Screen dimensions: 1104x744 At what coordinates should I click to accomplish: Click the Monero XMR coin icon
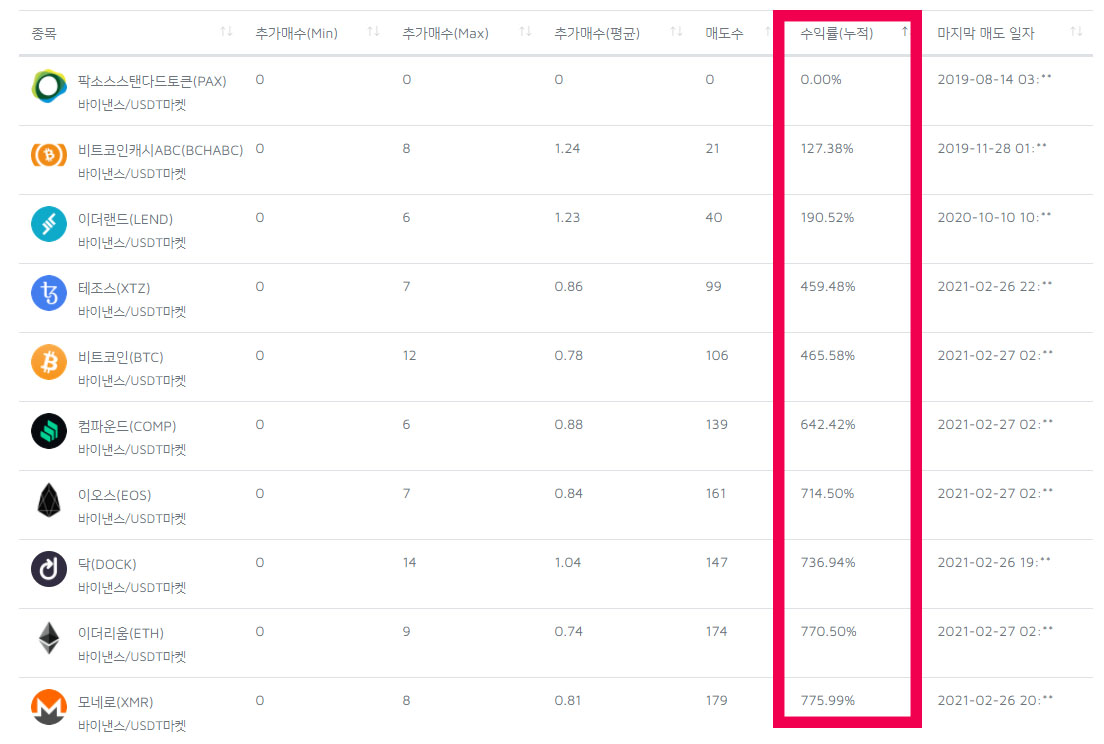(49, 708)
